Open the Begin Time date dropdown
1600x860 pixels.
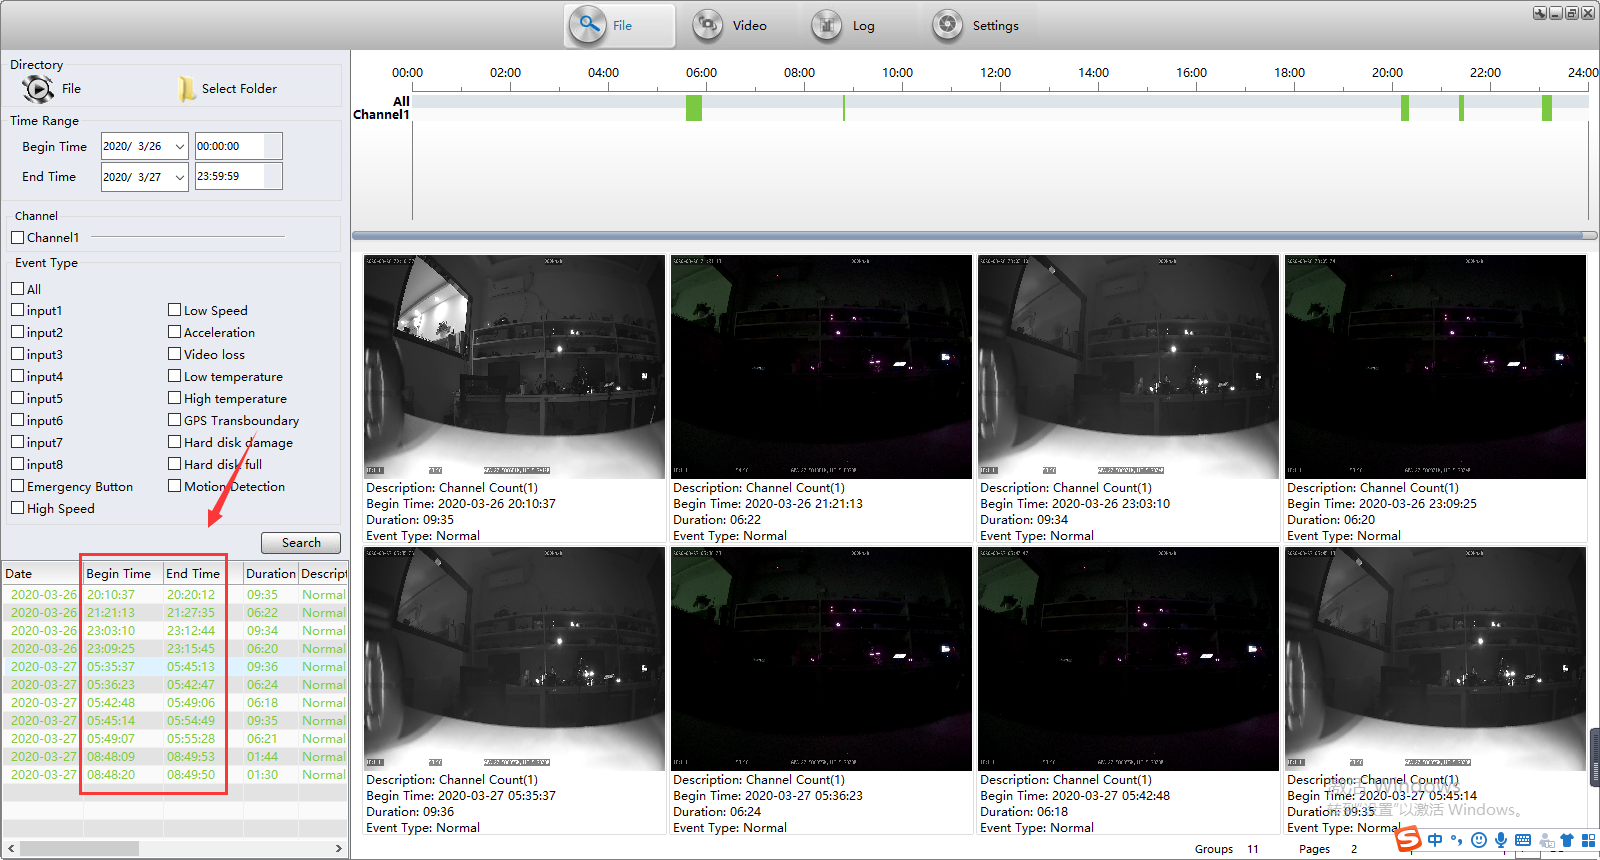tap(180, 146)
